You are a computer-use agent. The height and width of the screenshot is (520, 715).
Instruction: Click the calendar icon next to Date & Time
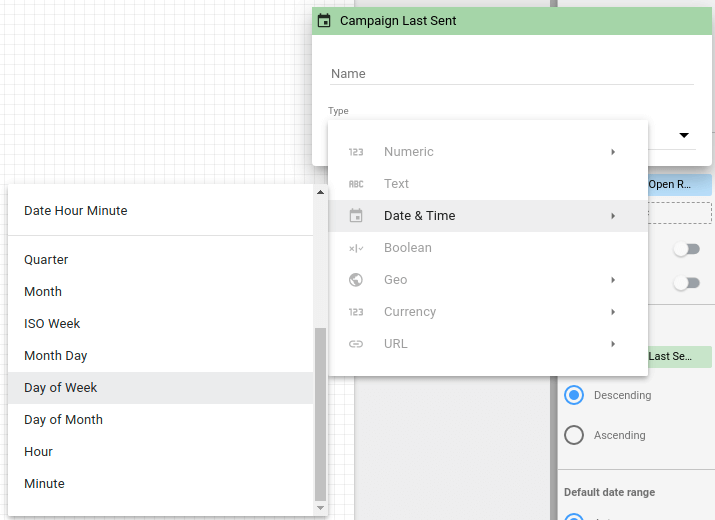(x=356, y=215)
